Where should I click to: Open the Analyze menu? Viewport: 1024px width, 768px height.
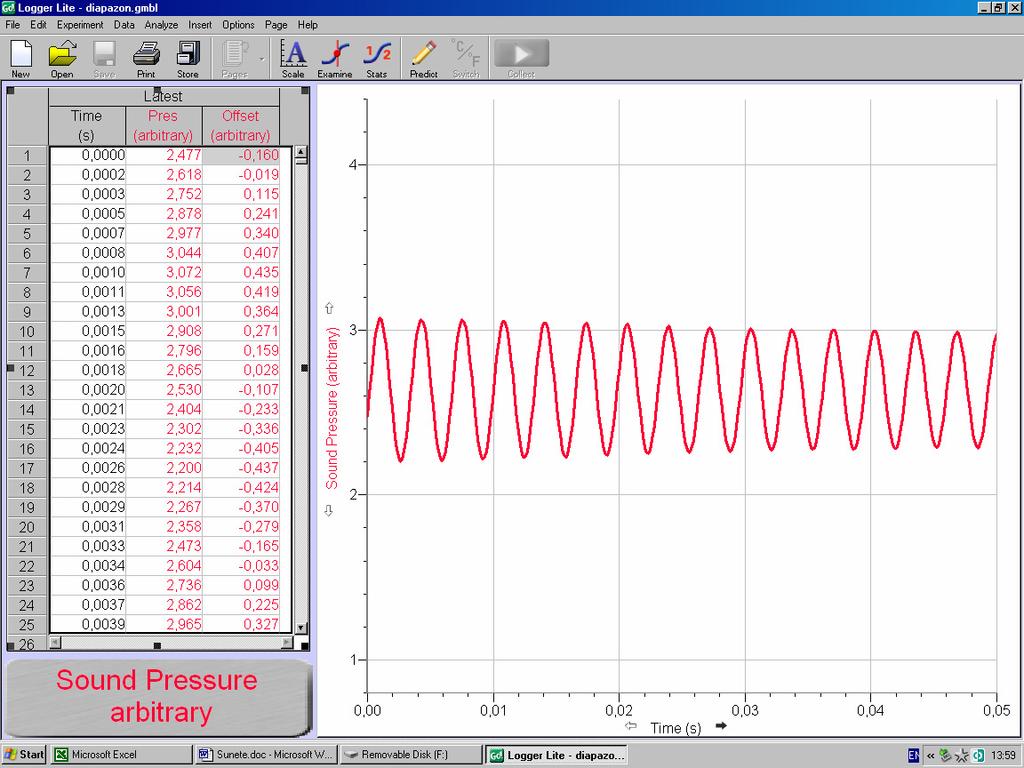click(161, 25)
